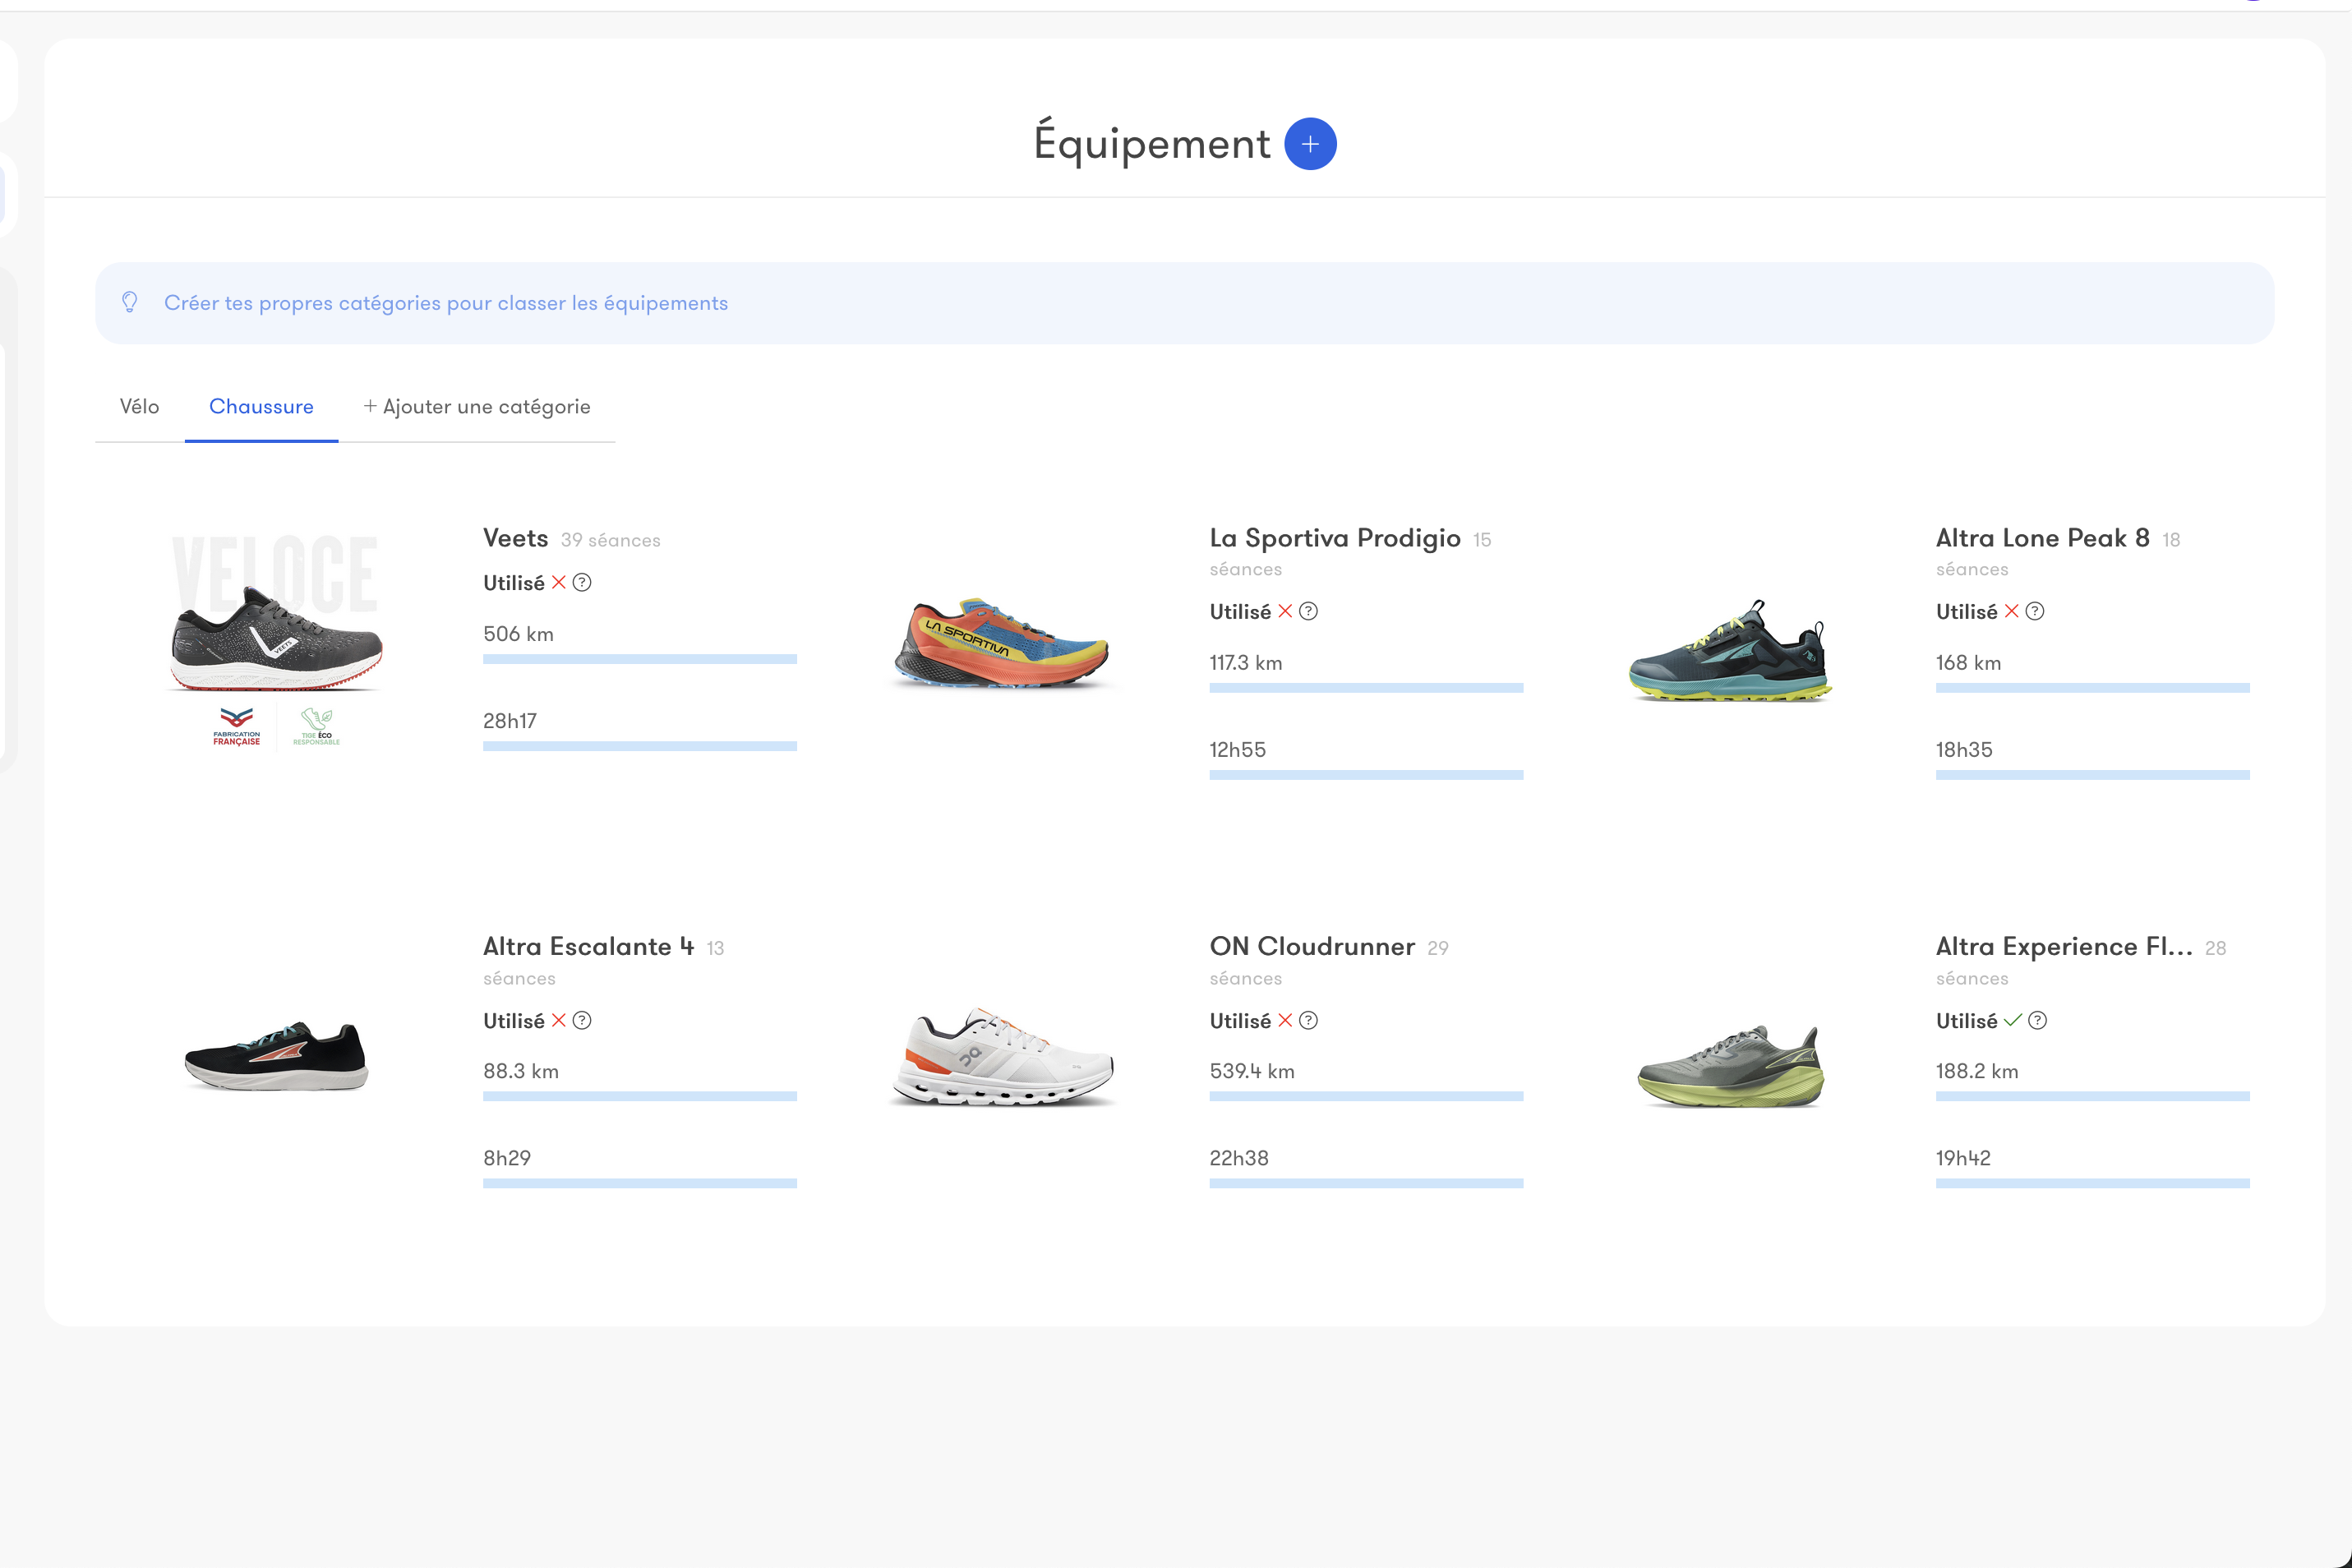Viewport: 2352px width, 1568px height.
Task: Click help icon for Altra Lone Peak 8
Action: click(x=2035, y=611)
